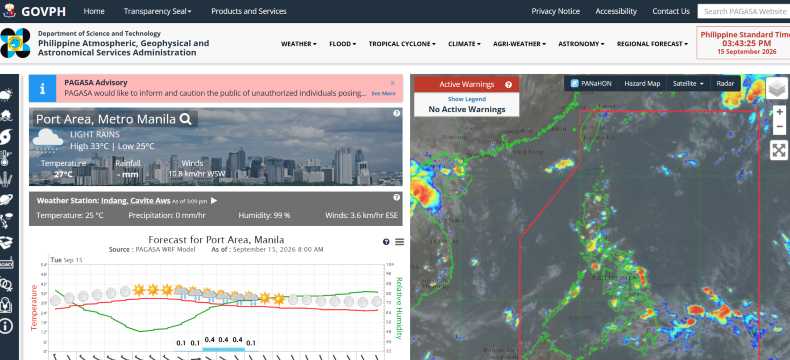Click help icon beside forecast chart menu

[386, 242]
